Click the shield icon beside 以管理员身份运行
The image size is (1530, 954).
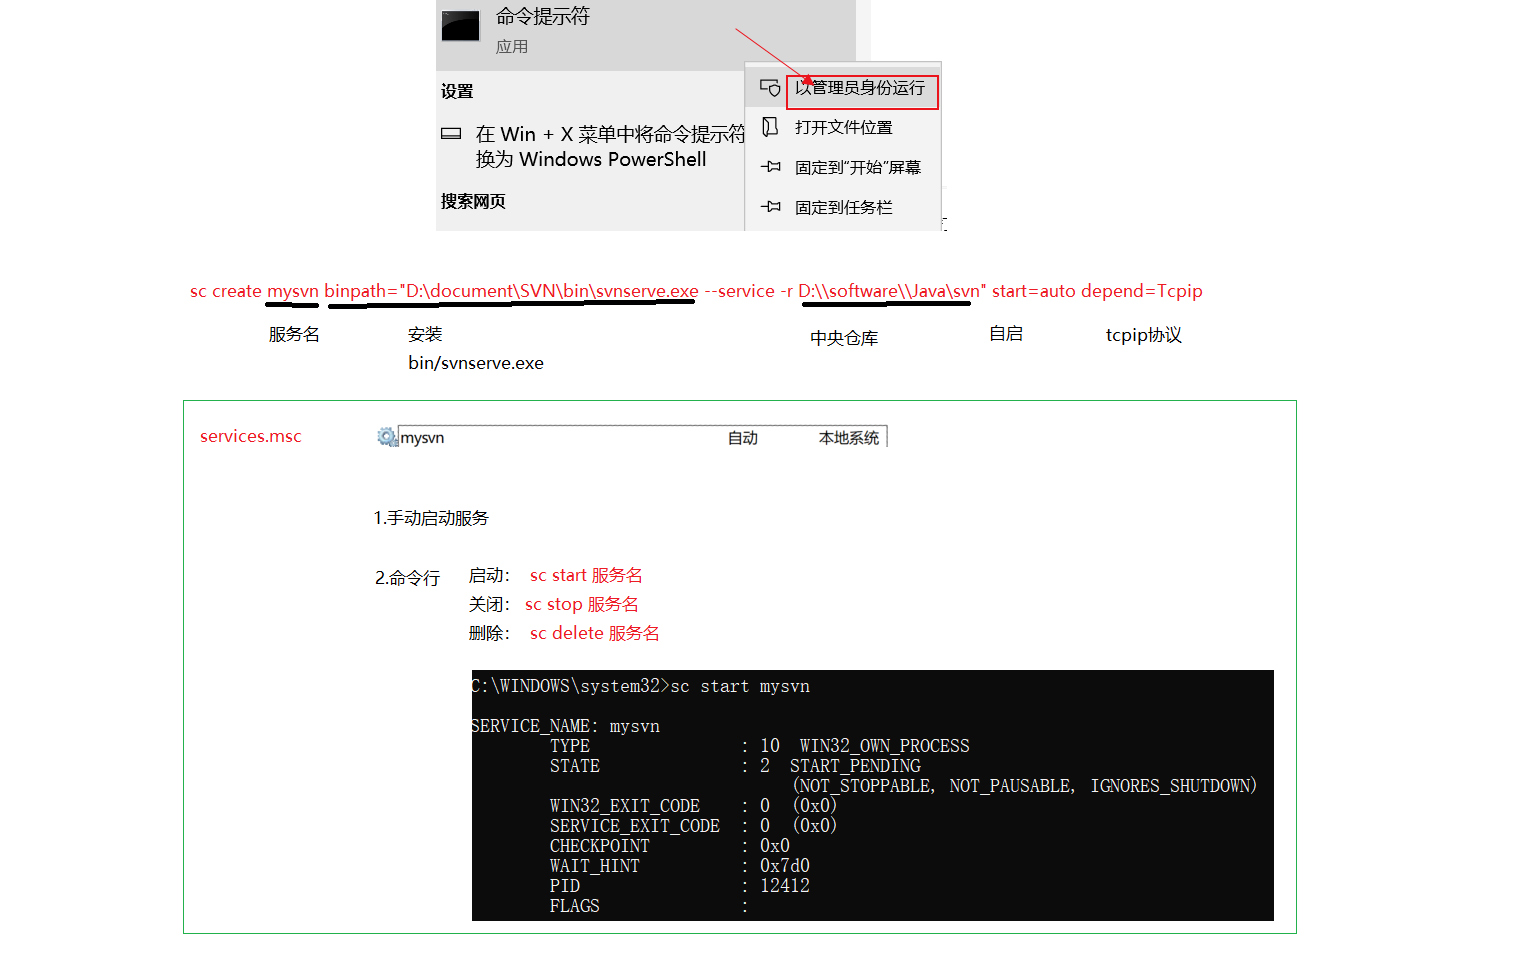click(x=770, y=88)
